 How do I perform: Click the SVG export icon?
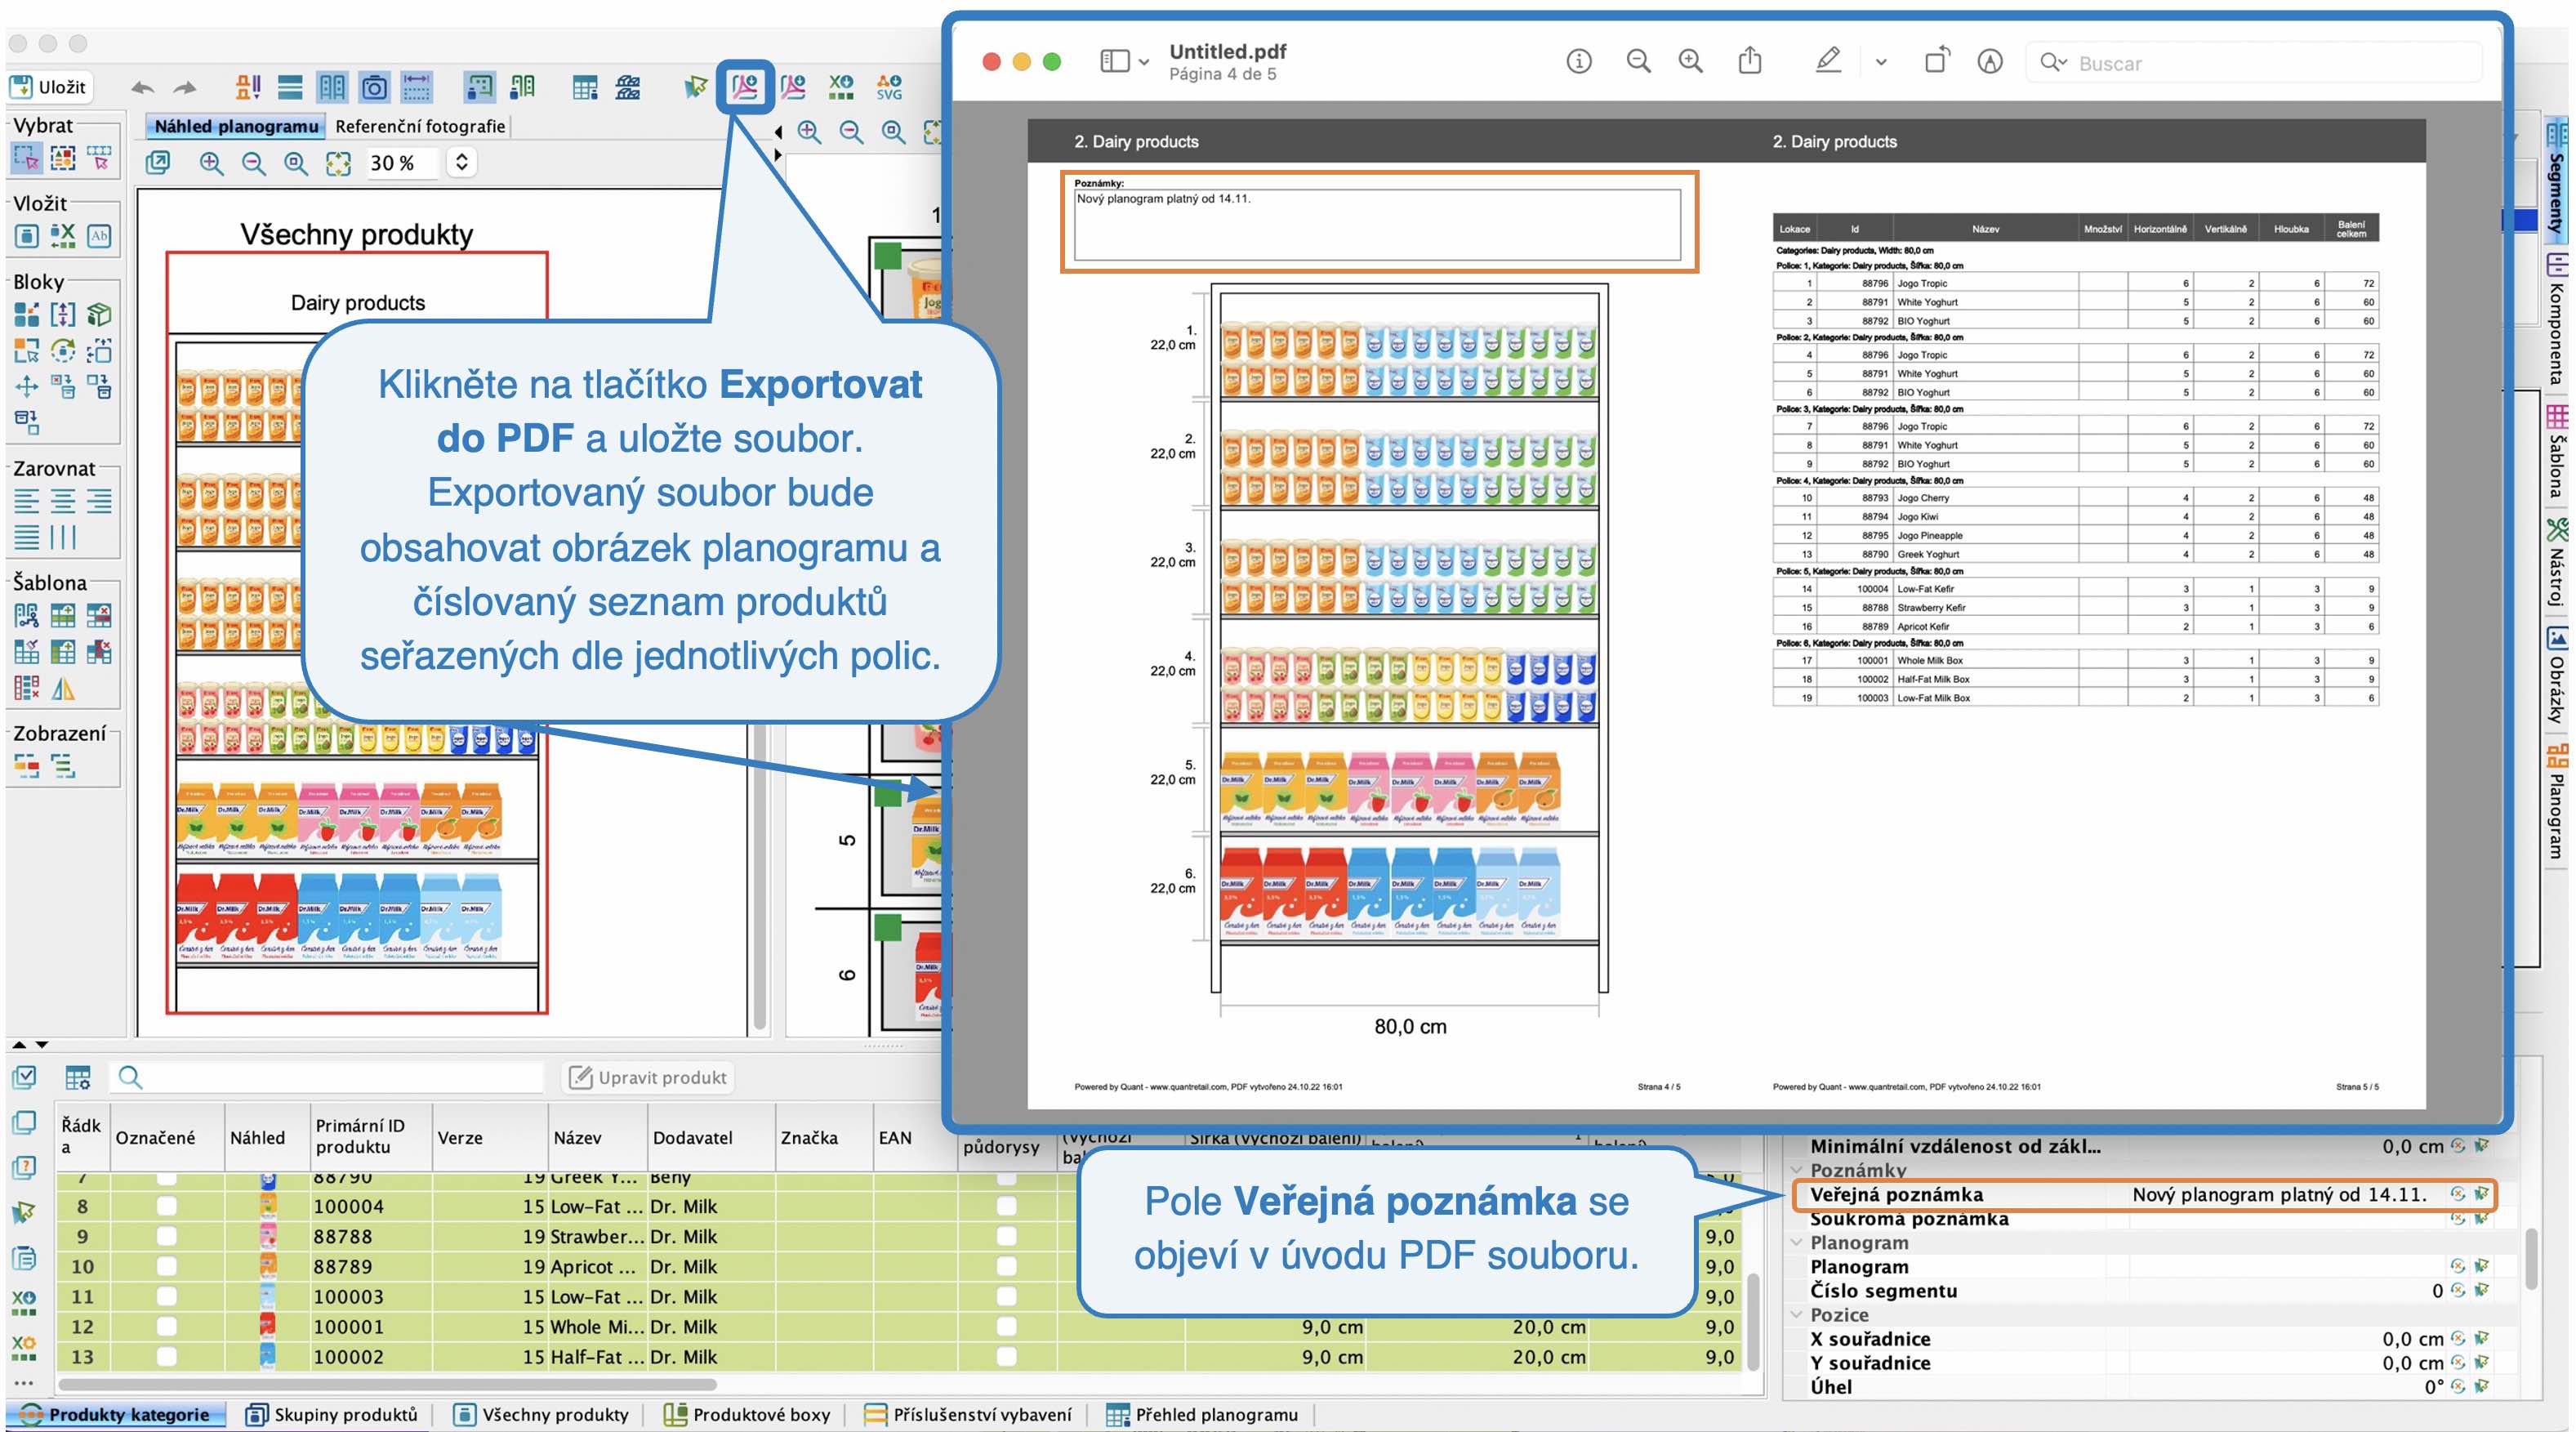click(x=889, y=87)
